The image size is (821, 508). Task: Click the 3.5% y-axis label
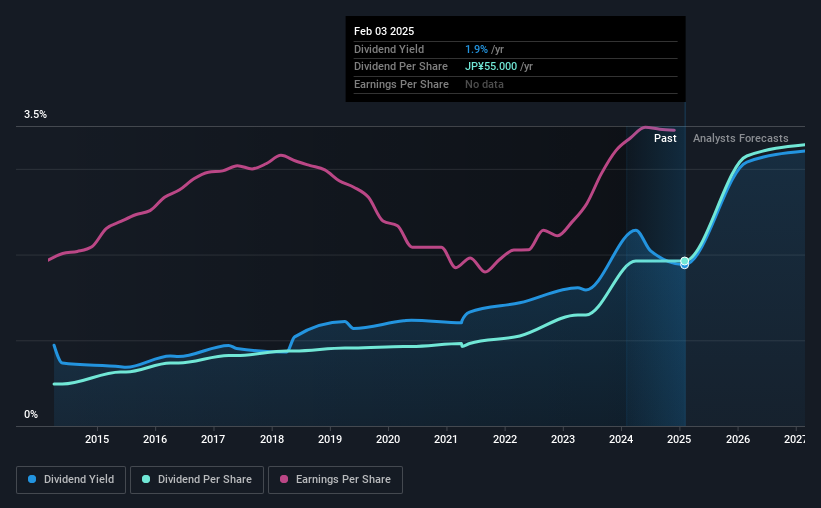[35, 114]
